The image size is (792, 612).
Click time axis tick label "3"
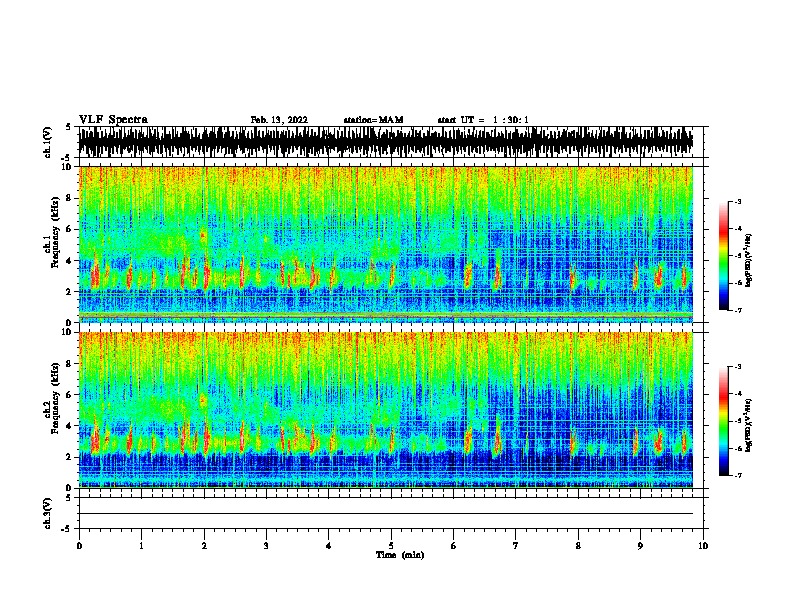tap(266, 546)
